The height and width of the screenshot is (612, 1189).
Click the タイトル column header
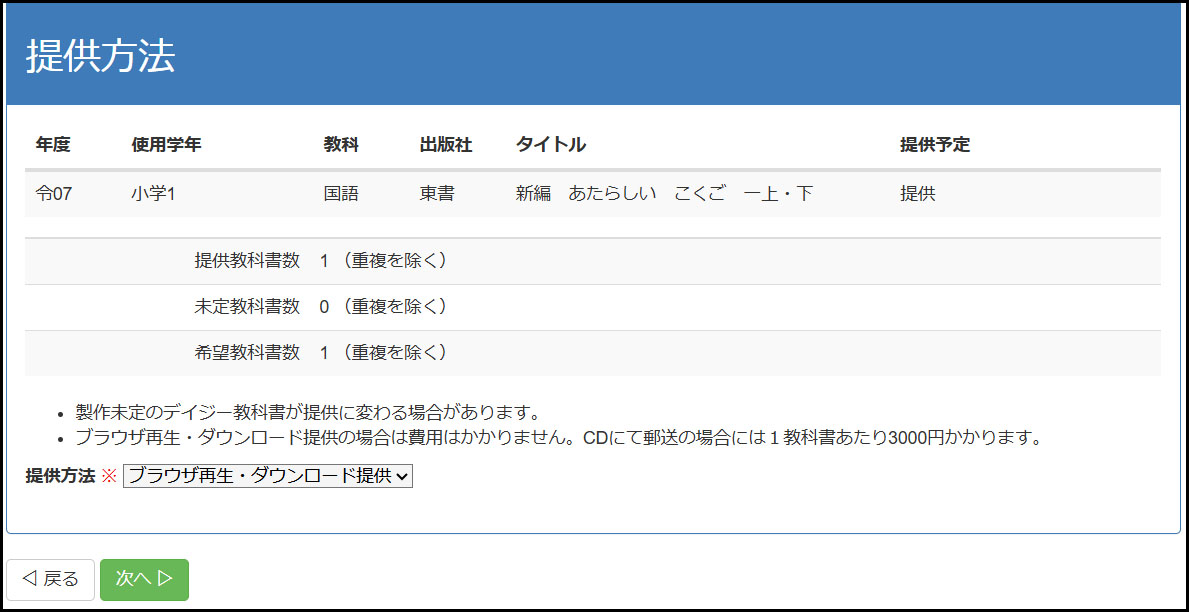click(551, 145)
